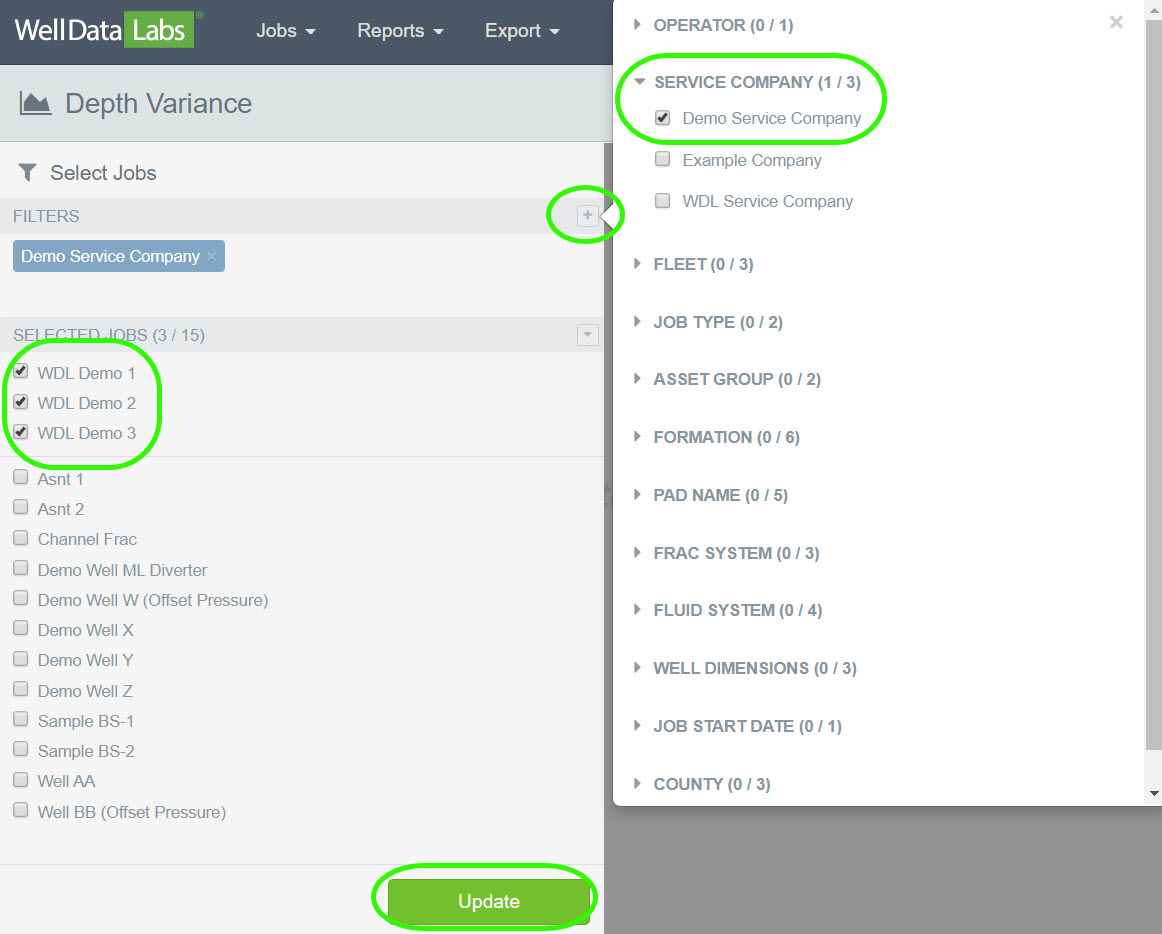Image resolution: width=1162 pixels, height=934 pixels.
Task: Check the Channel Frac job
Action: pos(21,538)
